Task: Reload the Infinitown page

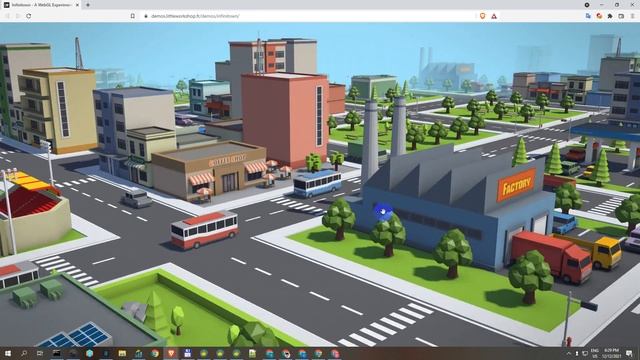Action: click(29, 16)
